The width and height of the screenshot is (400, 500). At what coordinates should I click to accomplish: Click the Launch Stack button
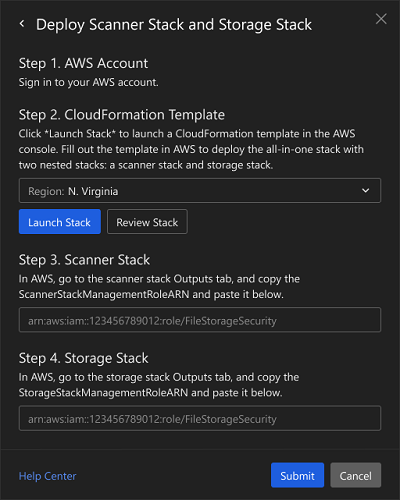click(60, 222)
